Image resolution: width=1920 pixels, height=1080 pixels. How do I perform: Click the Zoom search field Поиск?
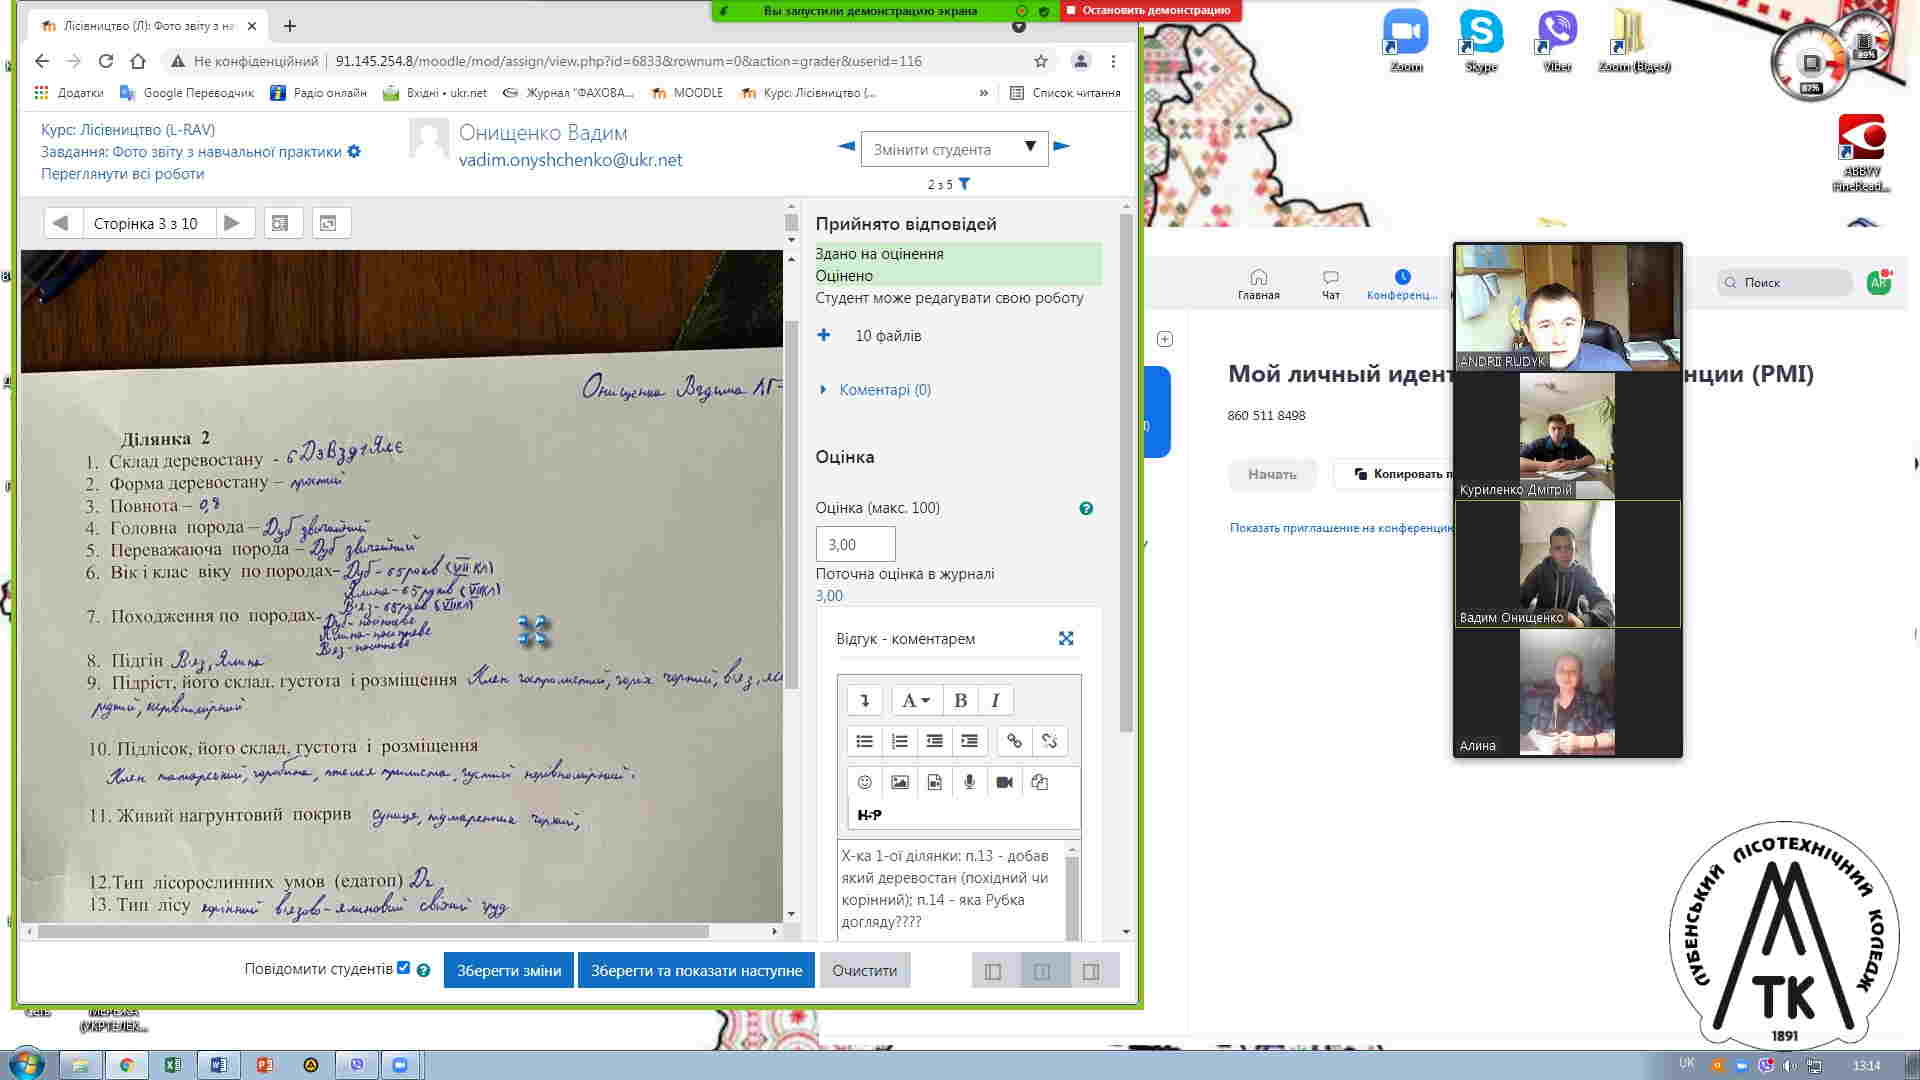pyautogui.click(x=1785, y=283)
